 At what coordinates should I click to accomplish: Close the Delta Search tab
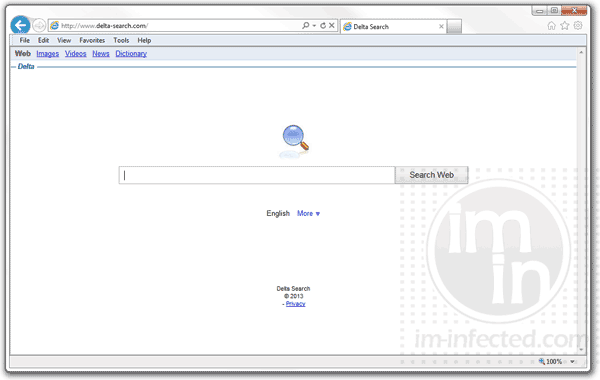tap(441, 26)
